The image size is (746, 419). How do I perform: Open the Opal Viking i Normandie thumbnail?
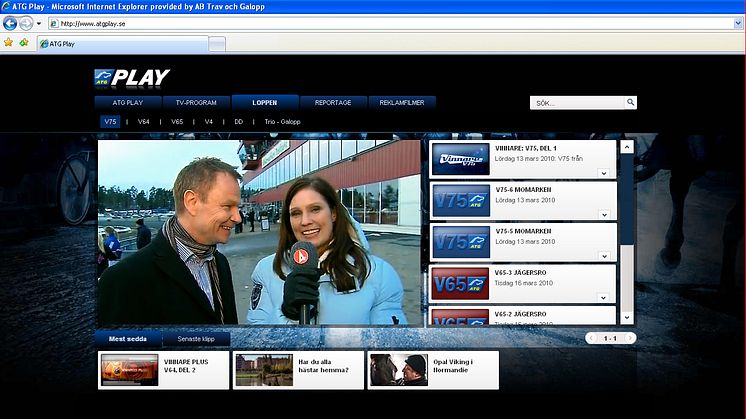(x=399, y=370)
